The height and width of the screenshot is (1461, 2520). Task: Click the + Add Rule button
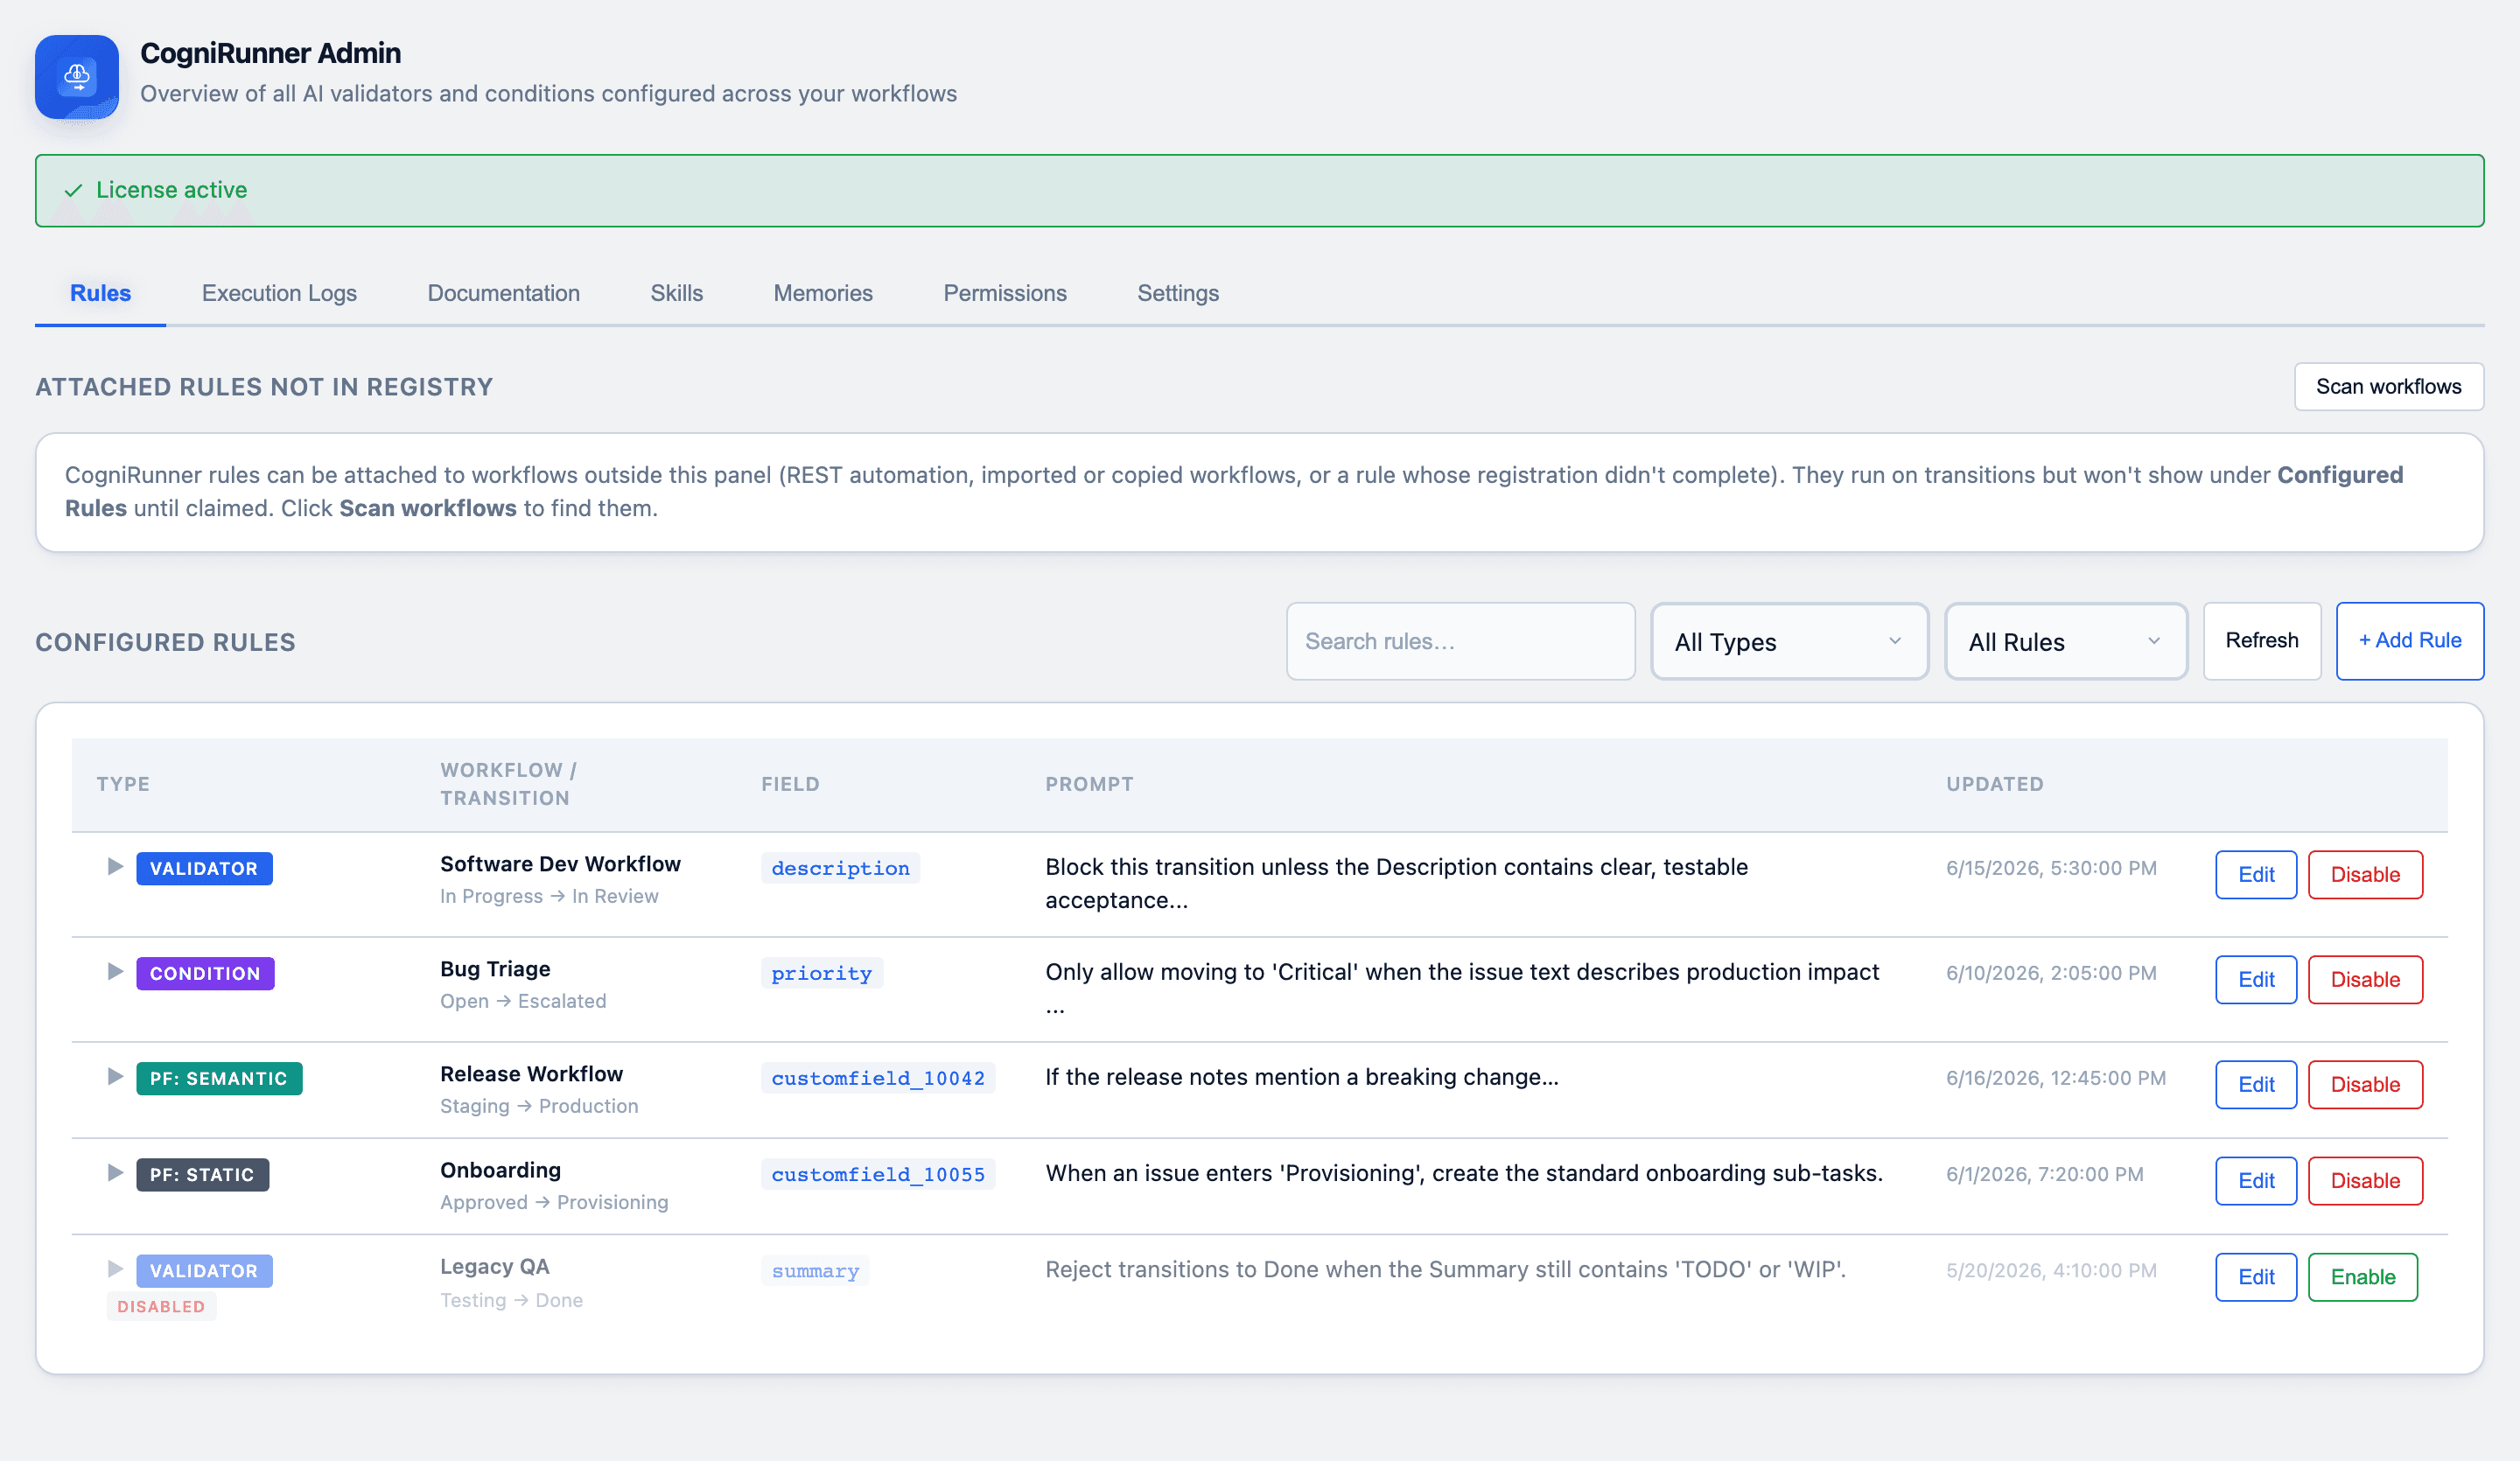[x=2409, y=641]
